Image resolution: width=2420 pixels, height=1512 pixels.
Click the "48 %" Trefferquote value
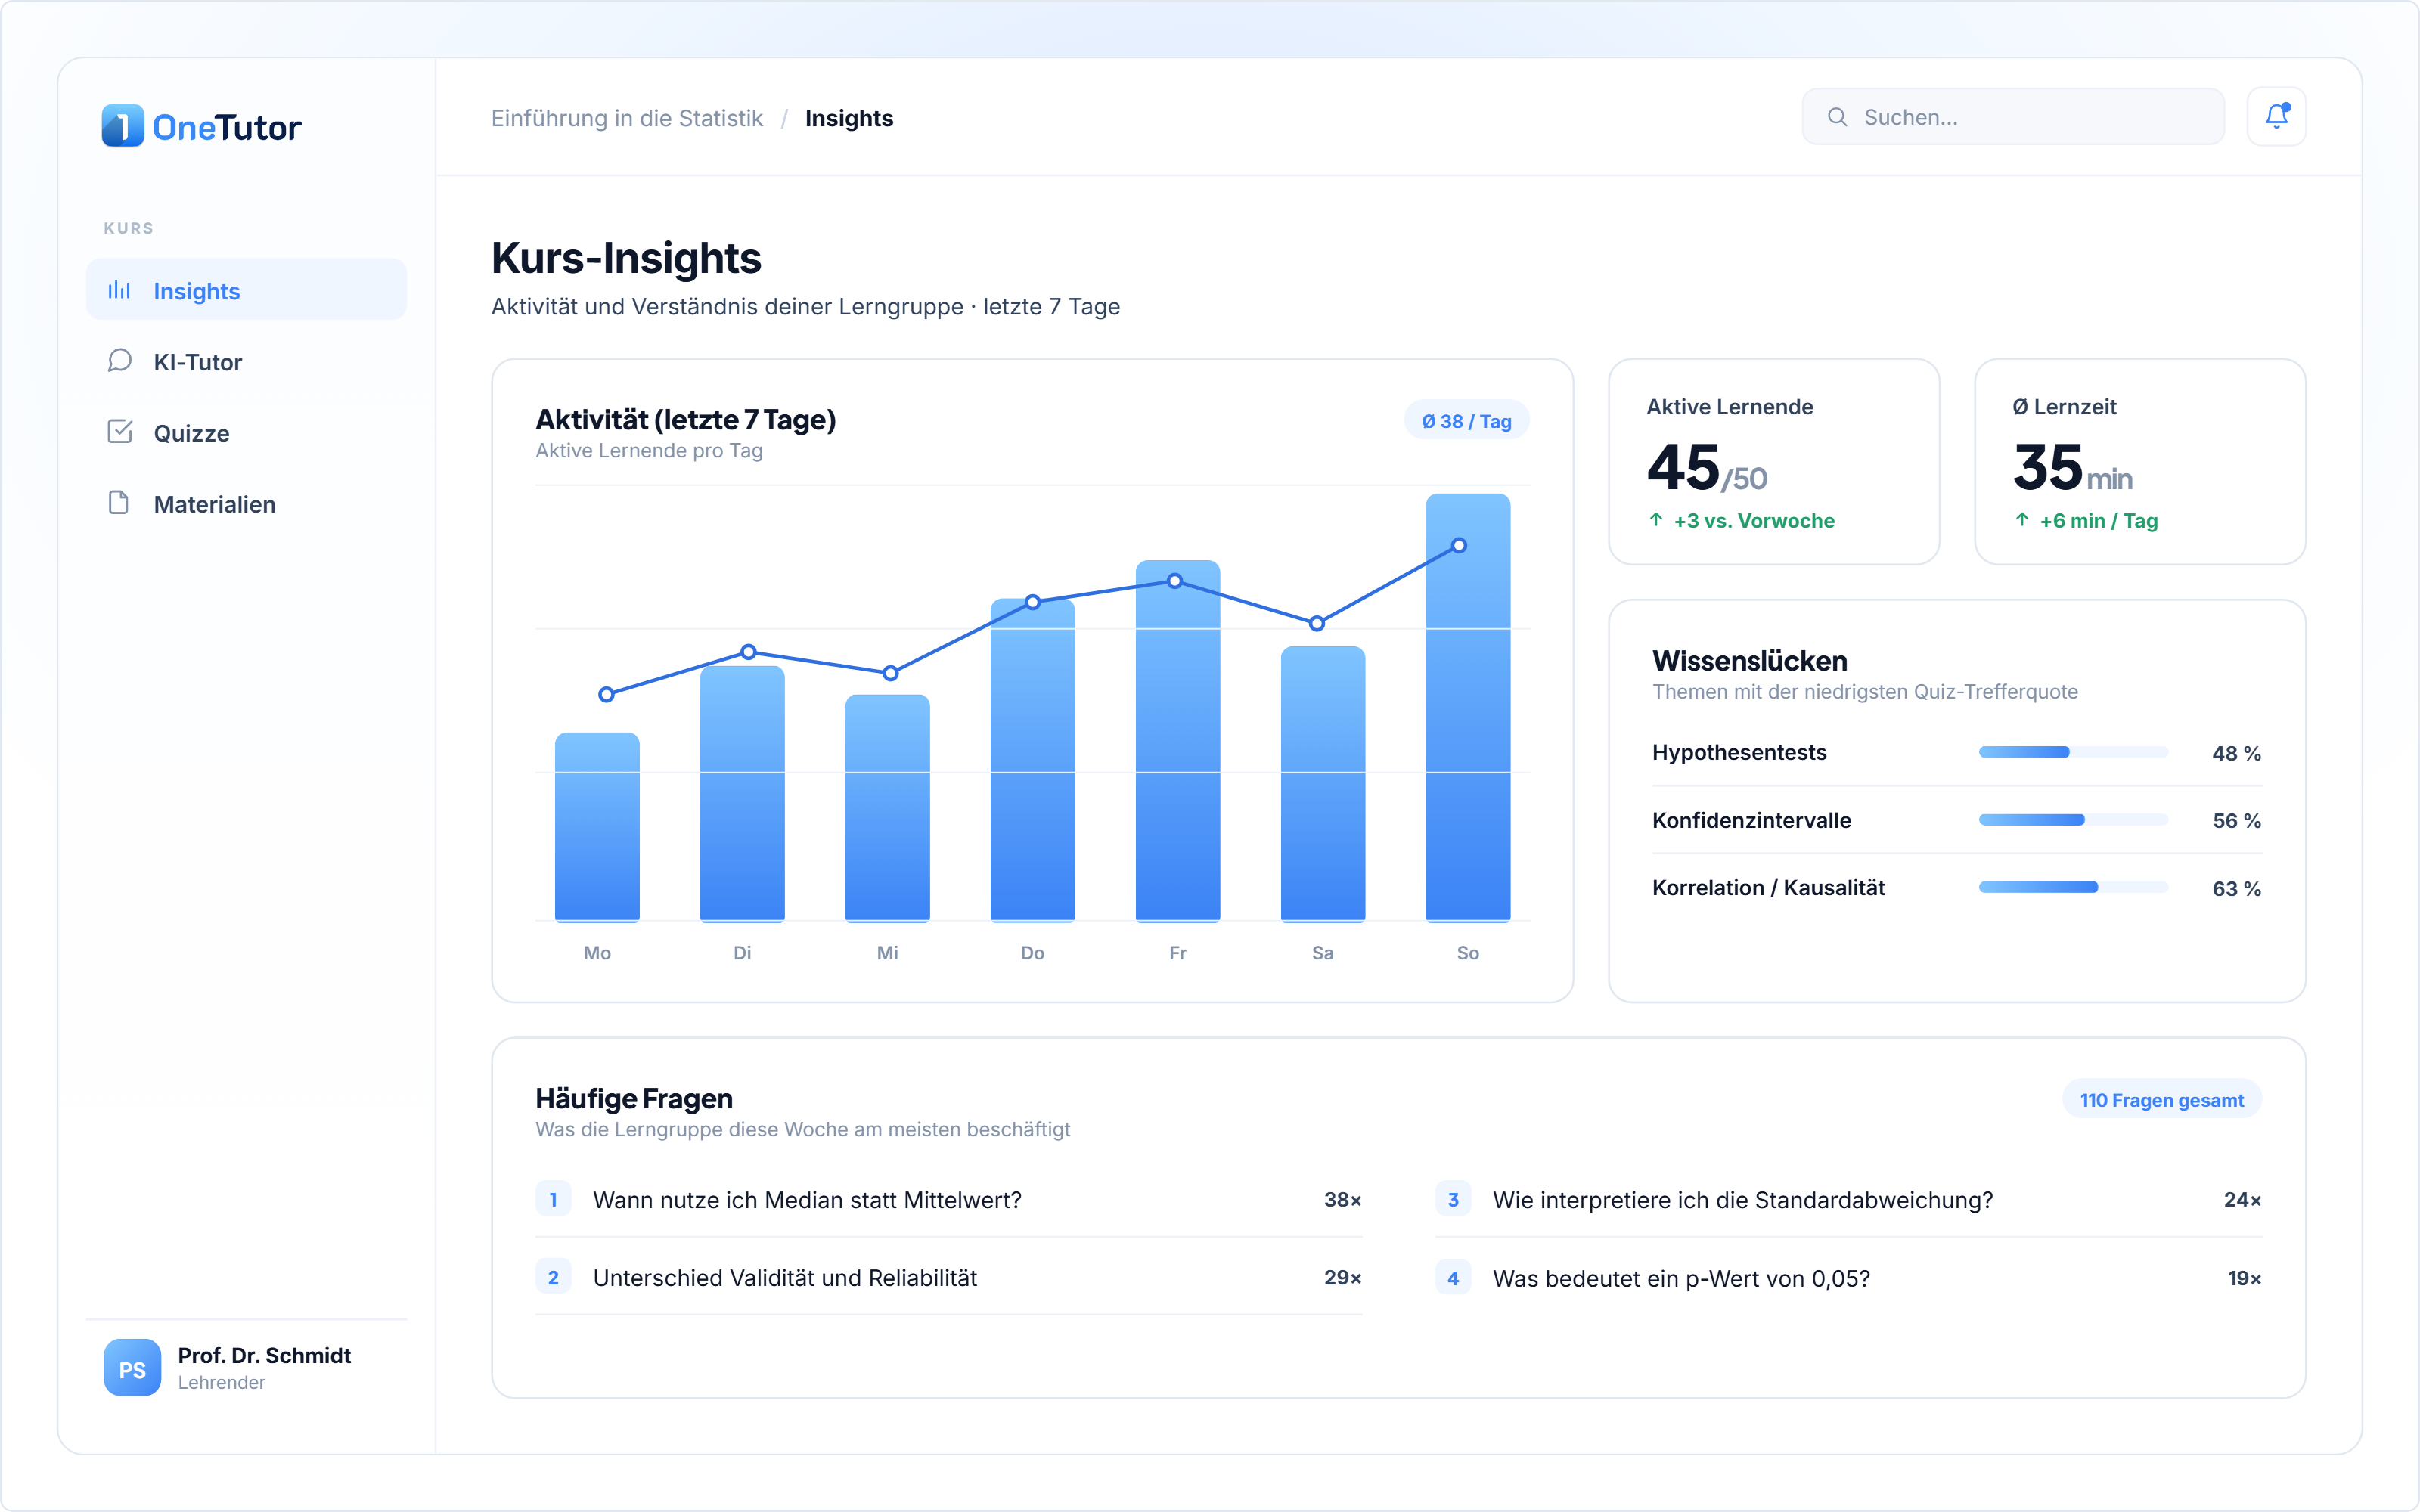(2236, 753)
